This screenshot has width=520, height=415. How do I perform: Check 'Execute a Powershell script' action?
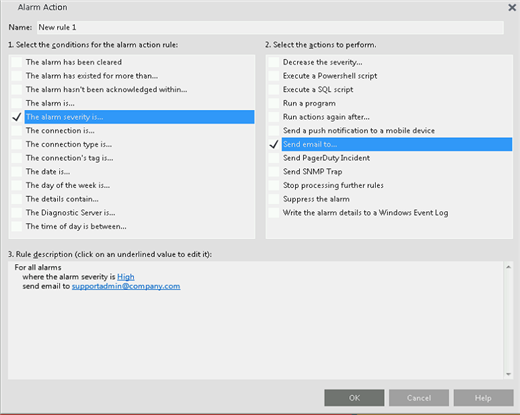pyautogui.click(x=274, y=76)
